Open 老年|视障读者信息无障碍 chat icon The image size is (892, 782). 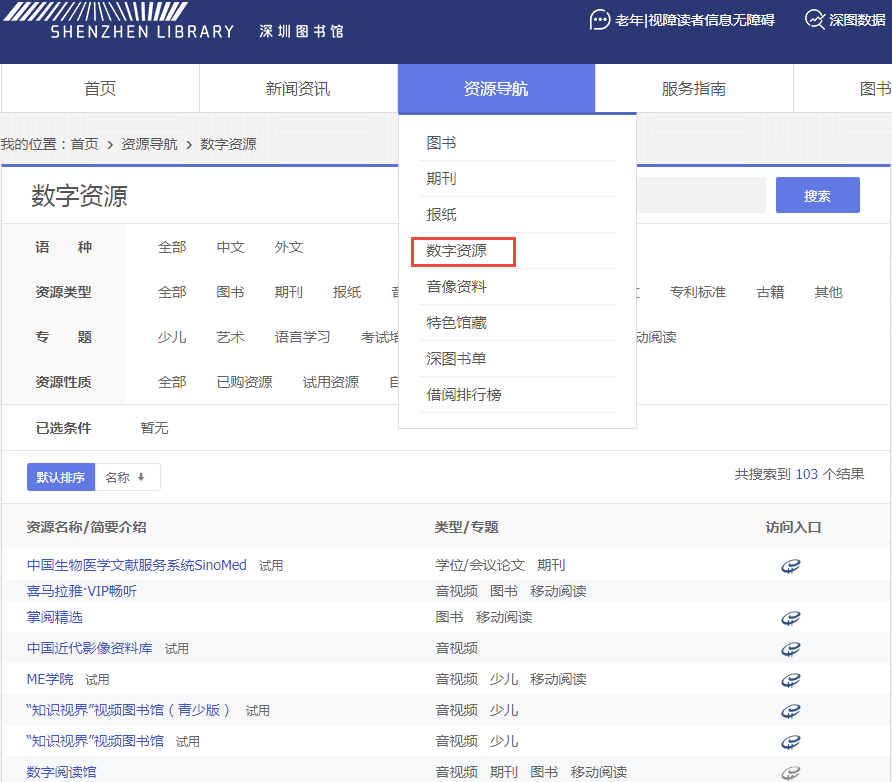[x=600, y=20]
